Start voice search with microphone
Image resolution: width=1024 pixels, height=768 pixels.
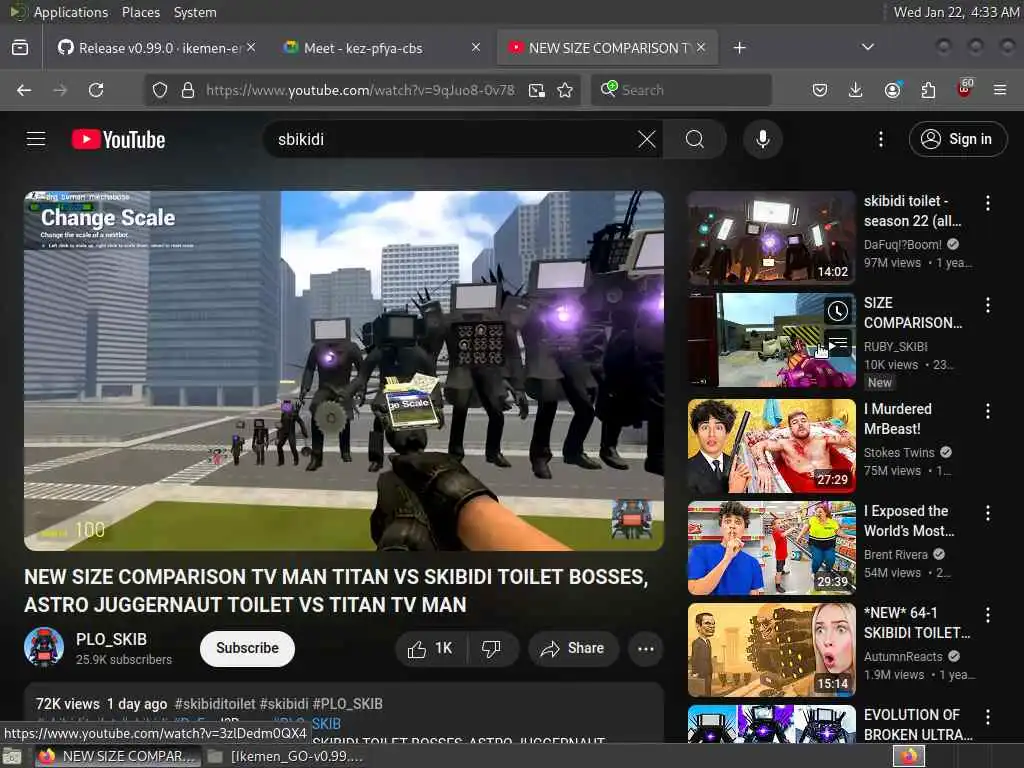(x=762, y=139)
